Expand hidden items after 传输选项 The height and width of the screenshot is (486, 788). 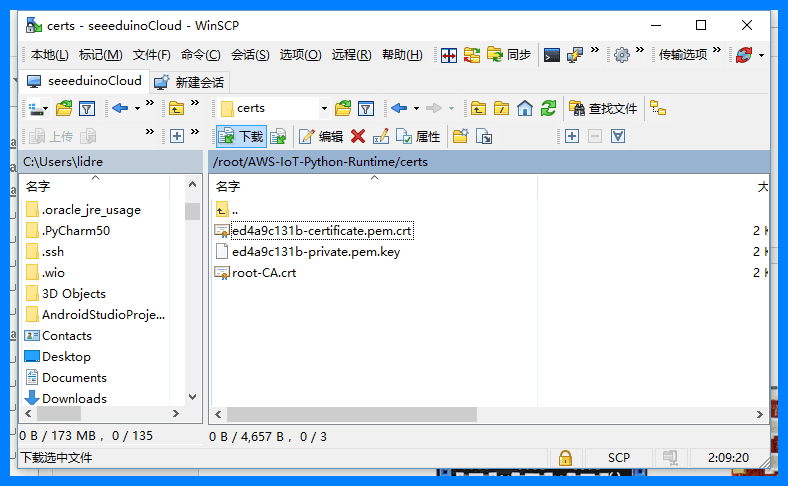coord(717,50)
